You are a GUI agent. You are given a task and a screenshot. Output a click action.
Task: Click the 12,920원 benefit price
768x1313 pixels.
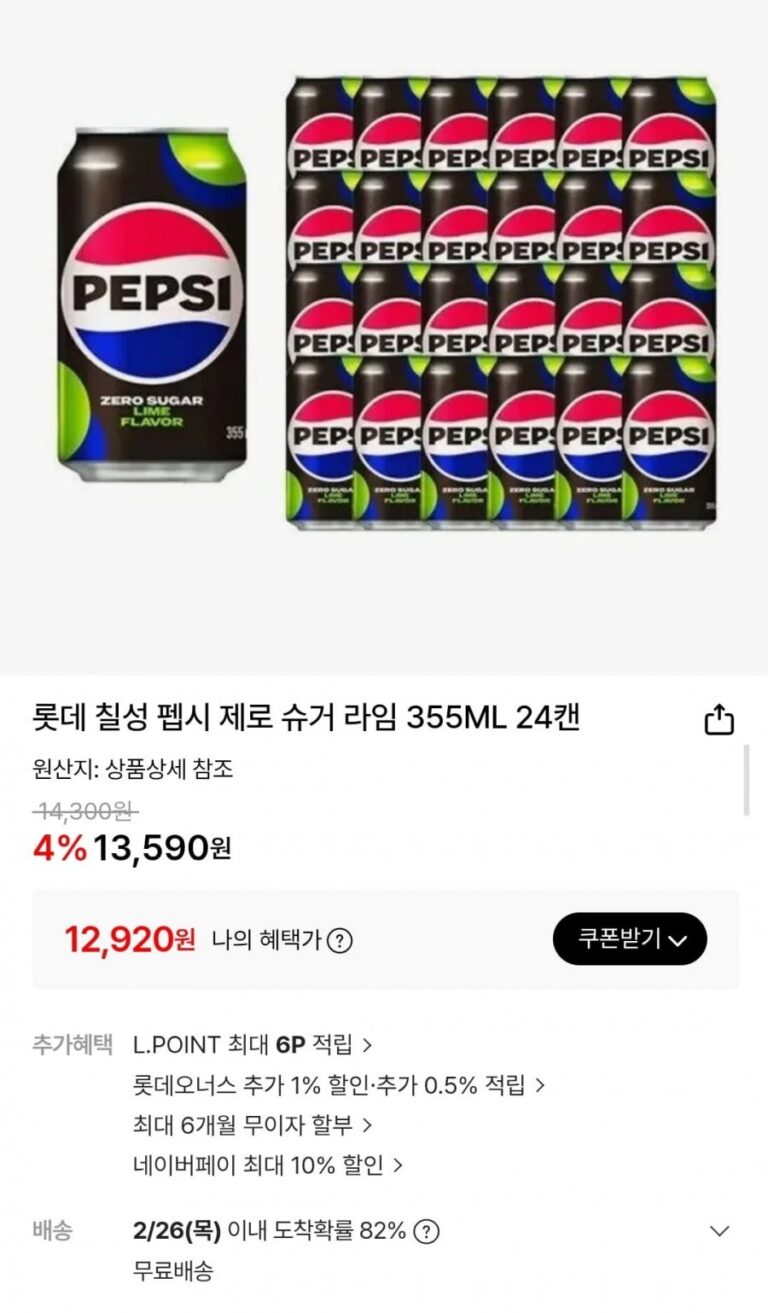[130, 939]
